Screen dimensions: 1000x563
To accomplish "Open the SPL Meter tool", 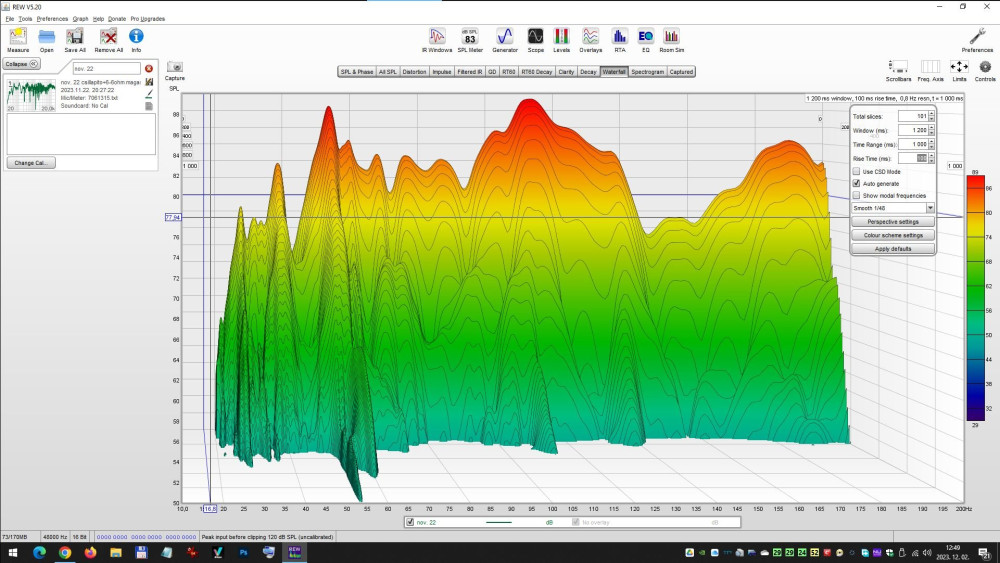I will [x=469, y=38].
